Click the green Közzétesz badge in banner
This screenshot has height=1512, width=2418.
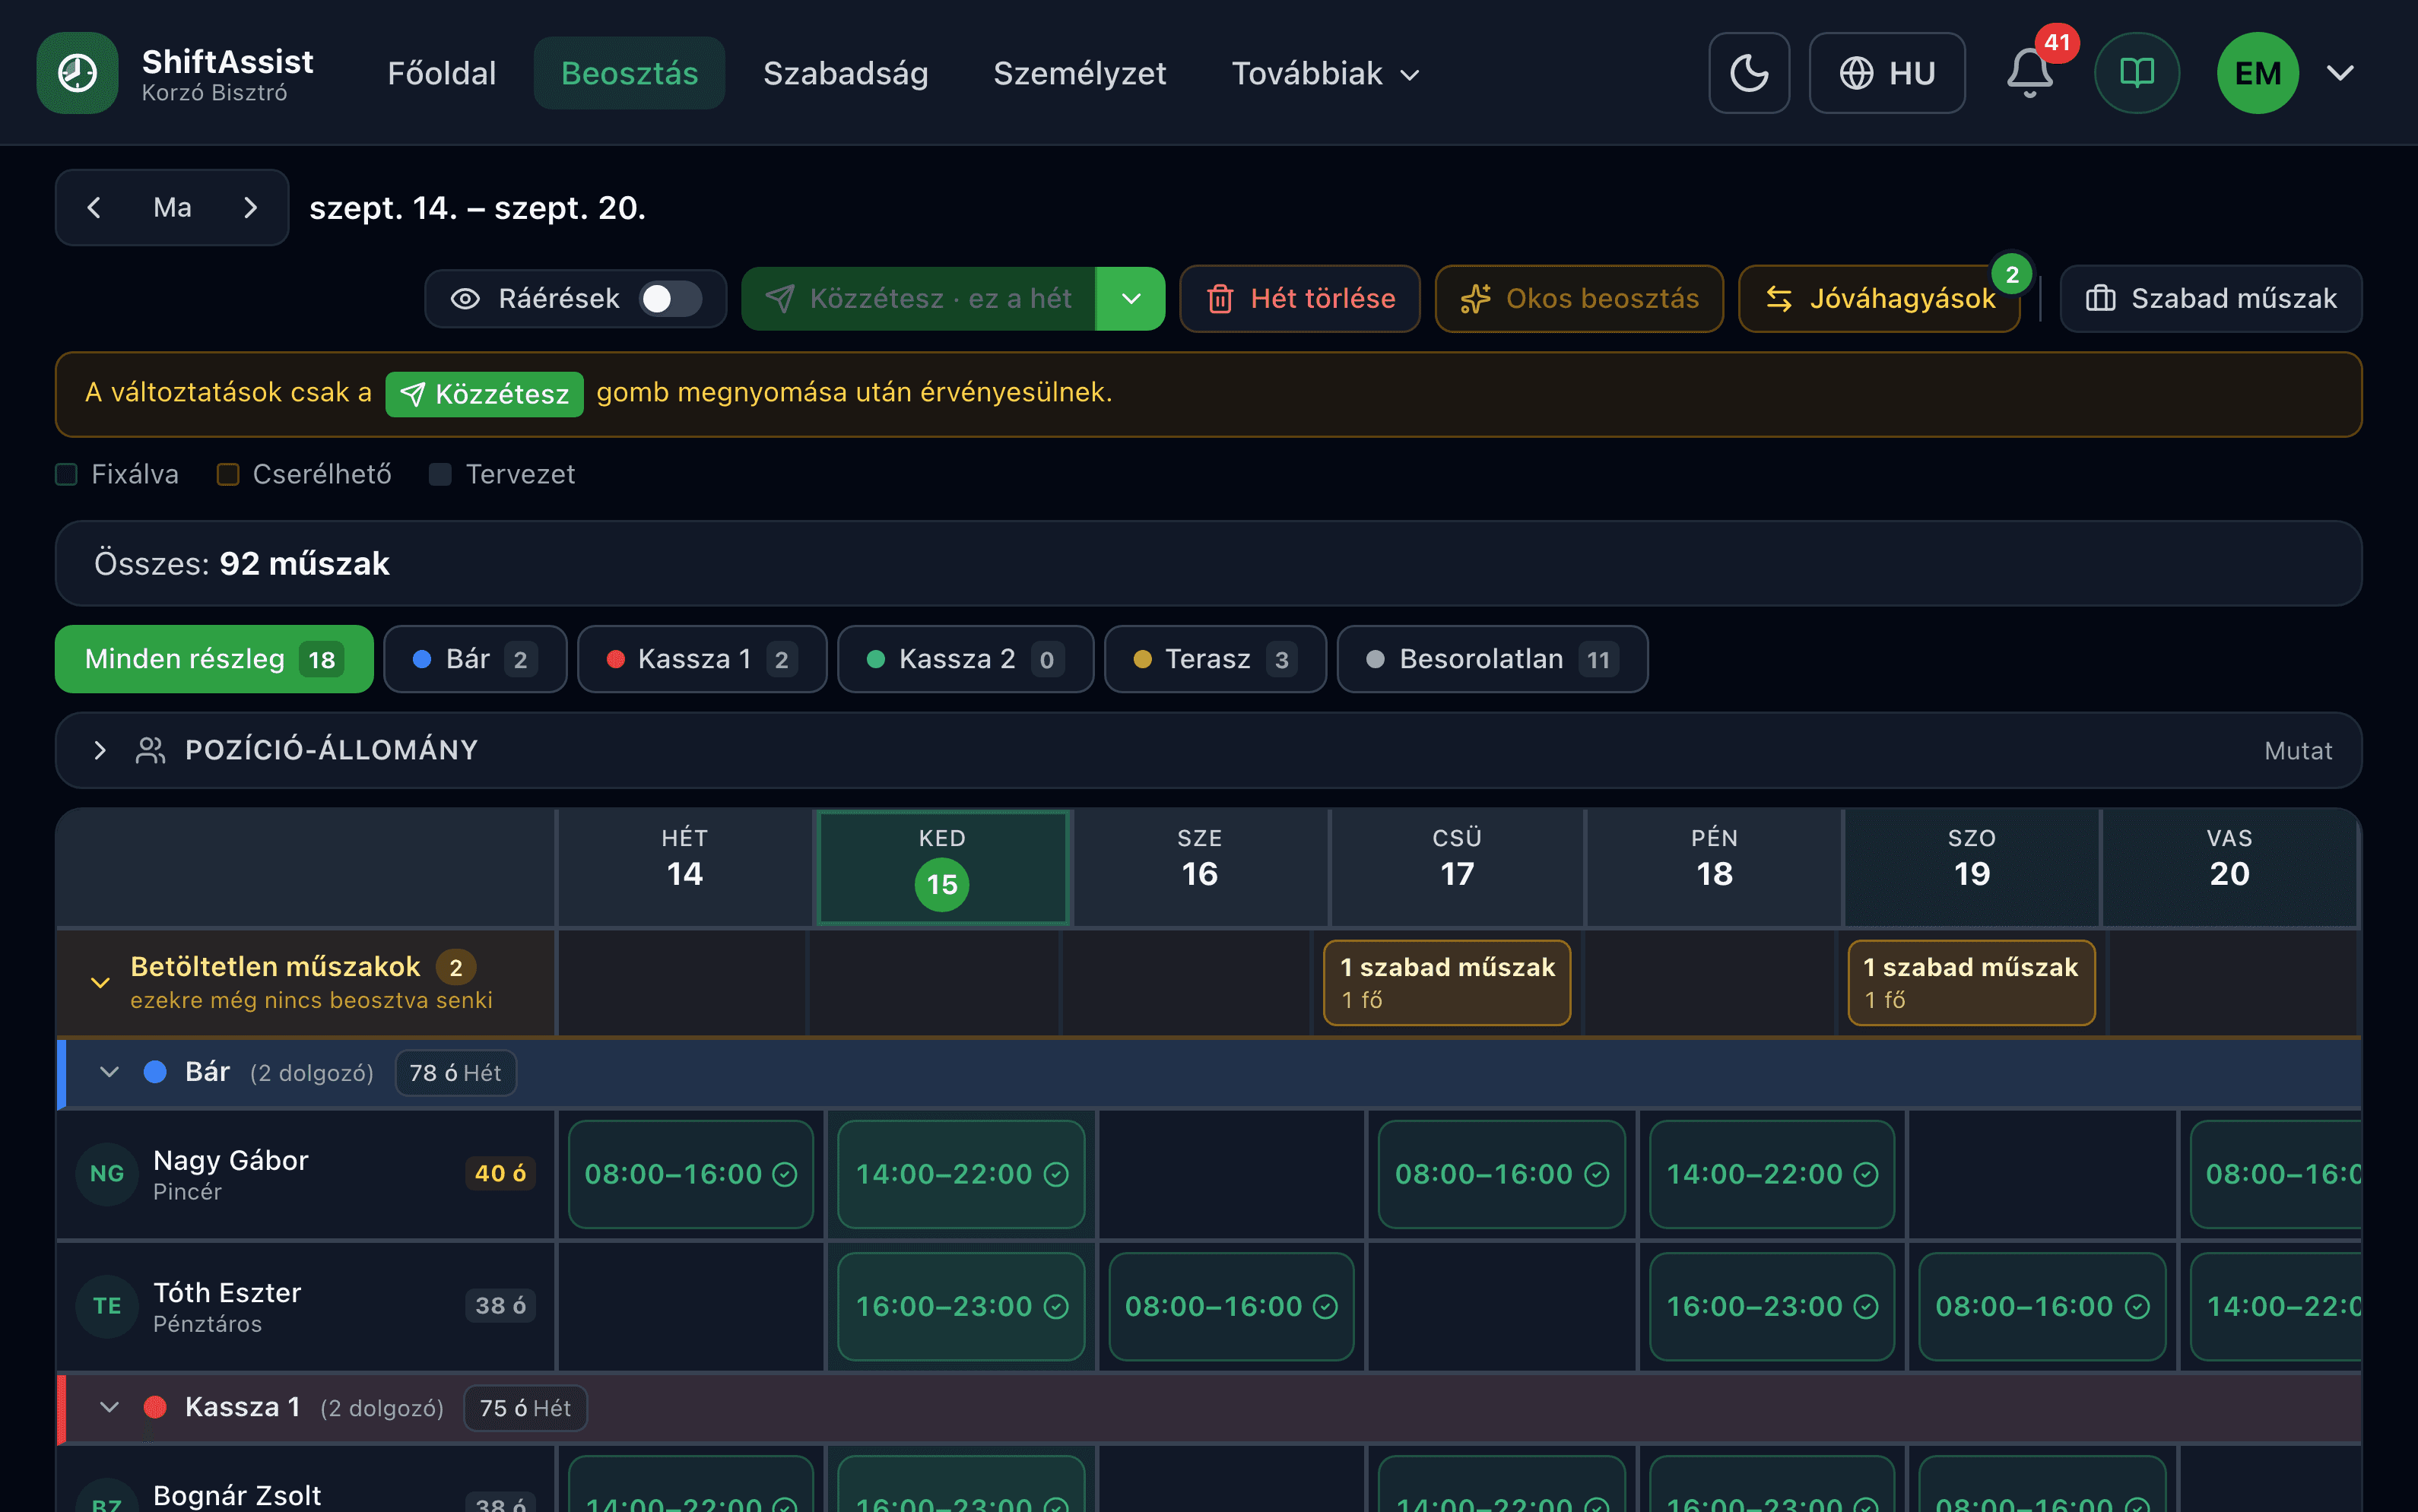coord(484,394)
